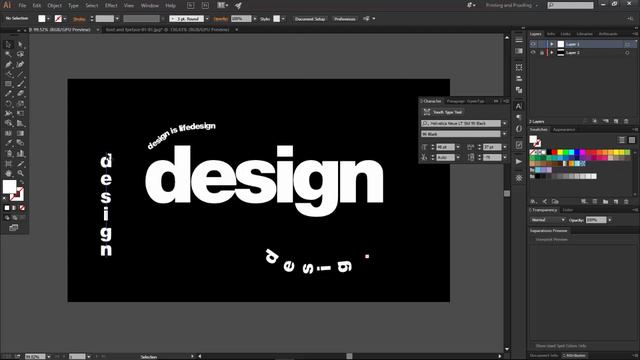Open the Character panel dock icon
640x360 pixels.
pos(518,106)
